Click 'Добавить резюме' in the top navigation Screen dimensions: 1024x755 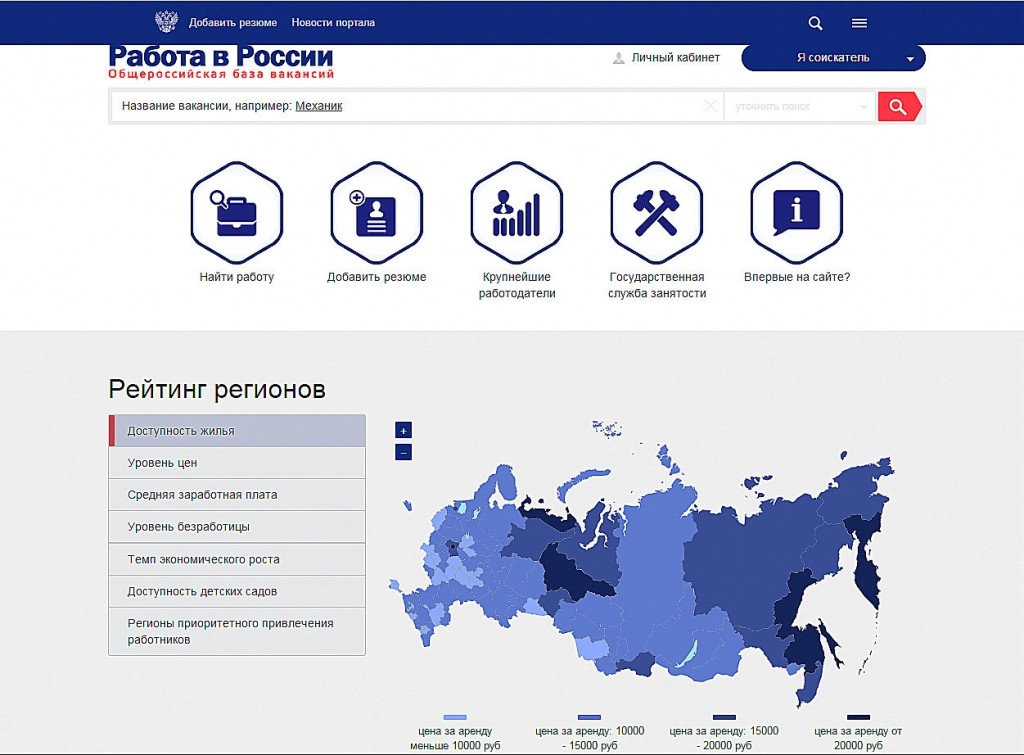coord(233,22)
